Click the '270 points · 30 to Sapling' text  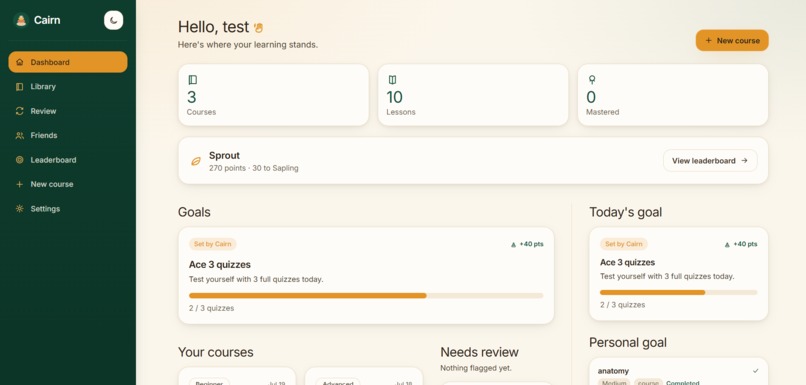(253, 168)
